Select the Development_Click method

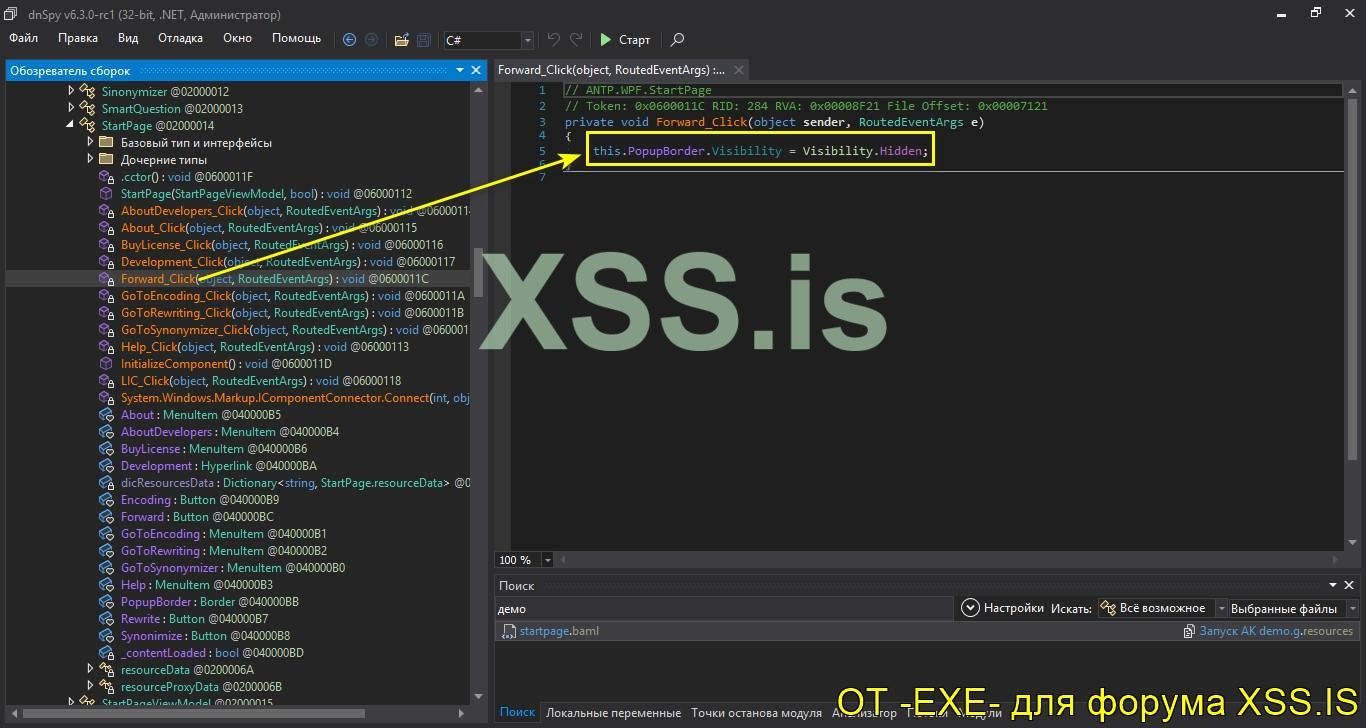click(287, 261)
